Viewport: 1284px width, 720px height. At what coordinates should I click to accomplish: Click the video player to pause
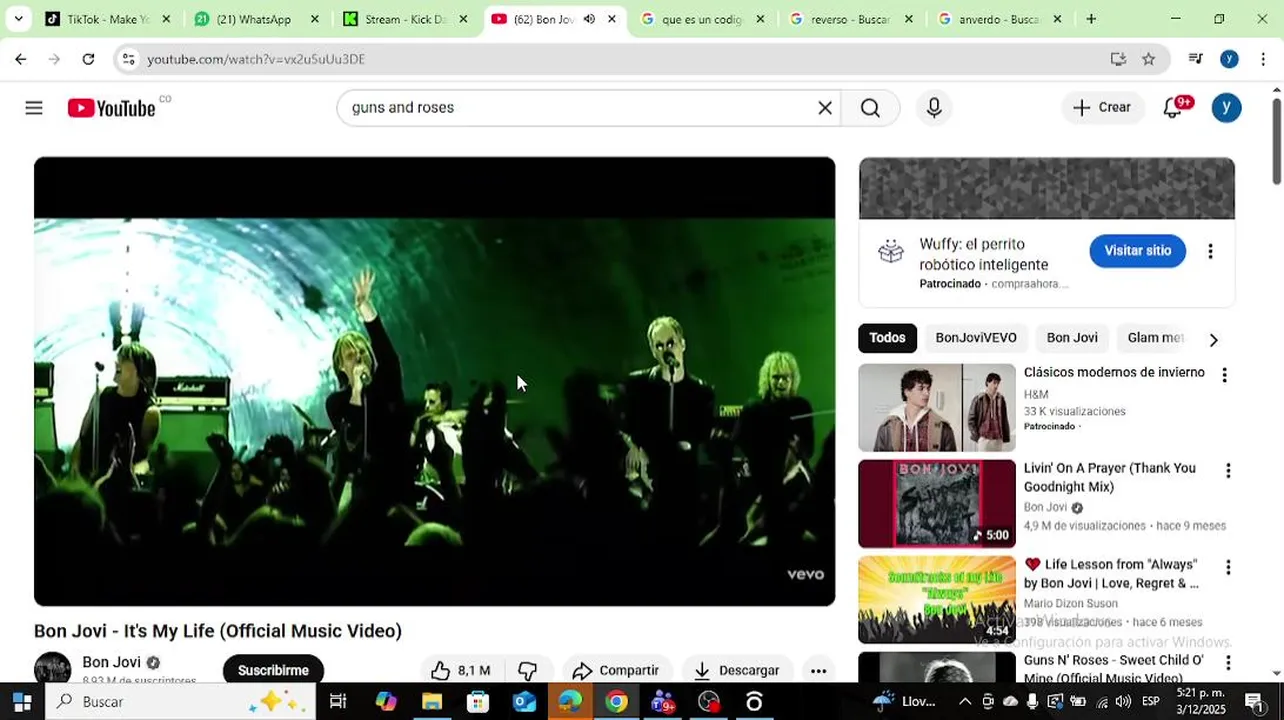pyautogui.click(x=434, y=381)
